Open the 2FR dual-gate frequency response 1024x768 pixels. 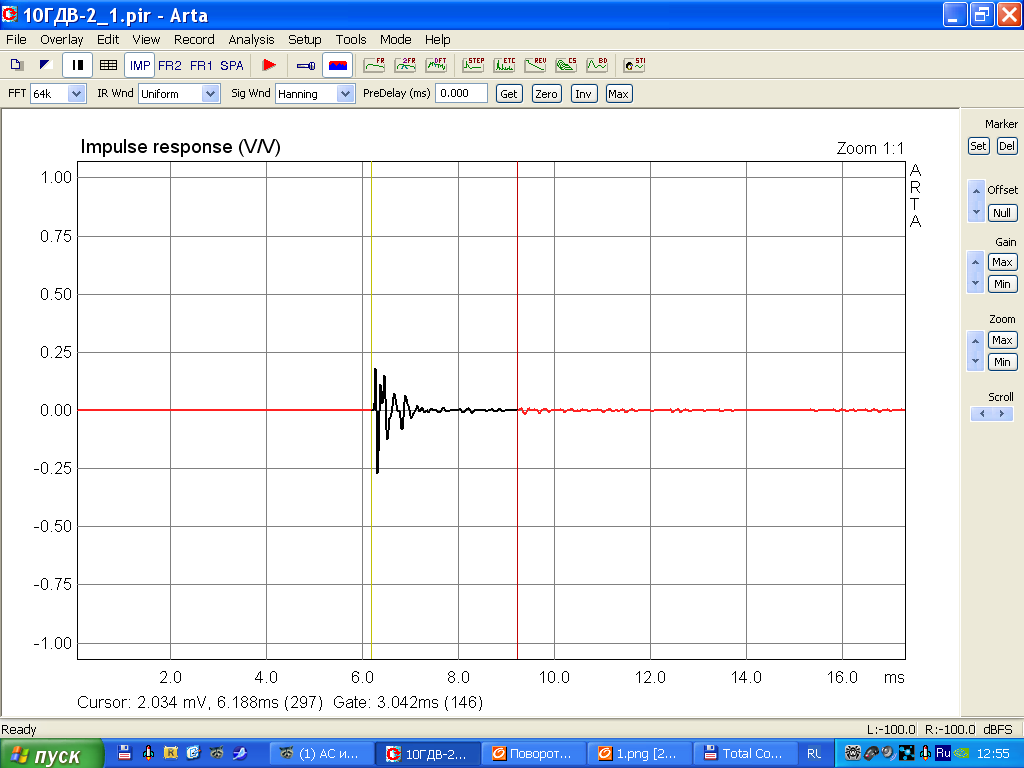406,65
